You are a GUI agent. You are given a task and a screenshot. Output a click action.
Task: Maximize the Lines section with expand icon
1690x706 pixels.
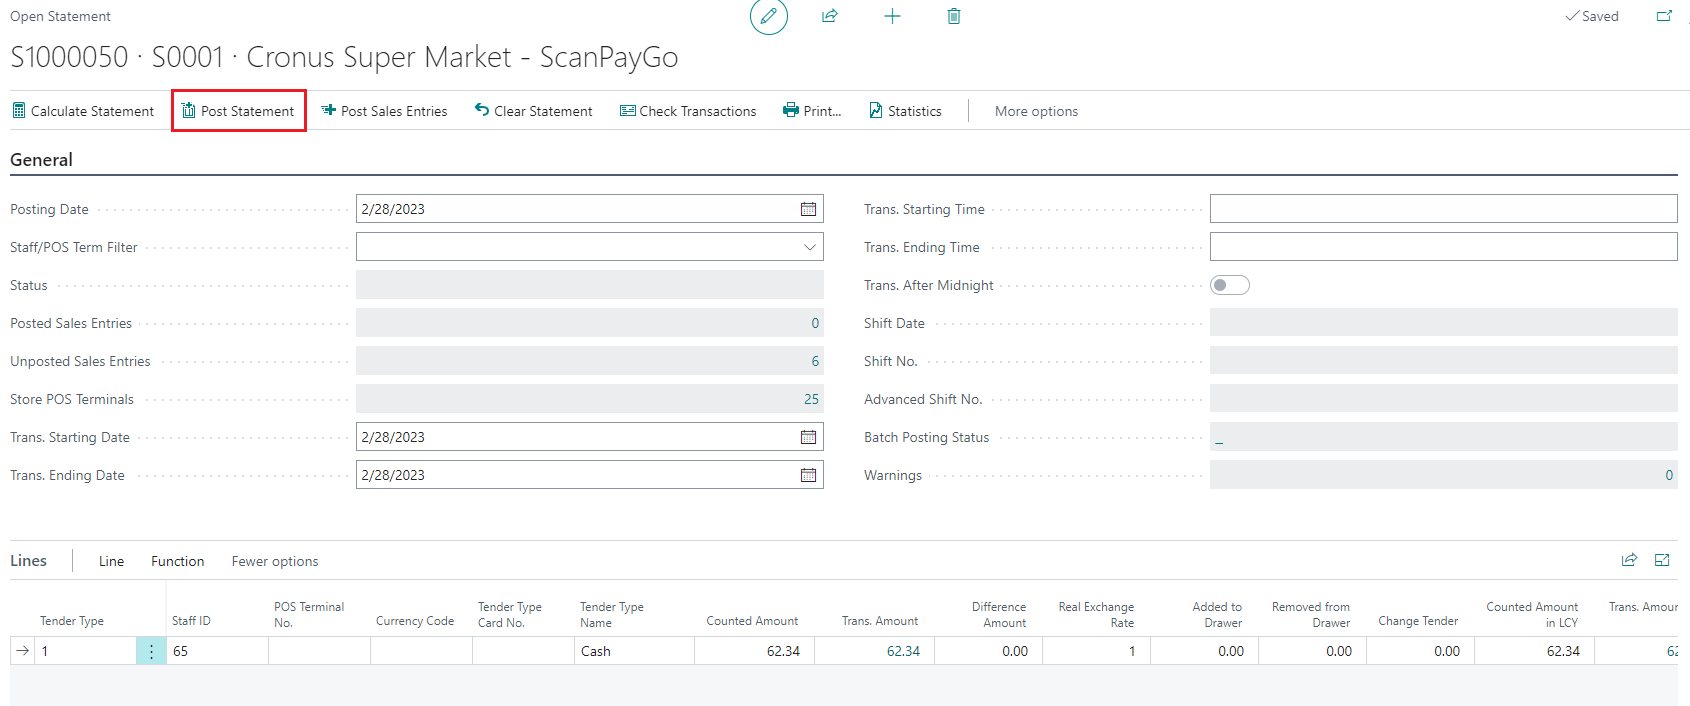tap(1662, 560)
